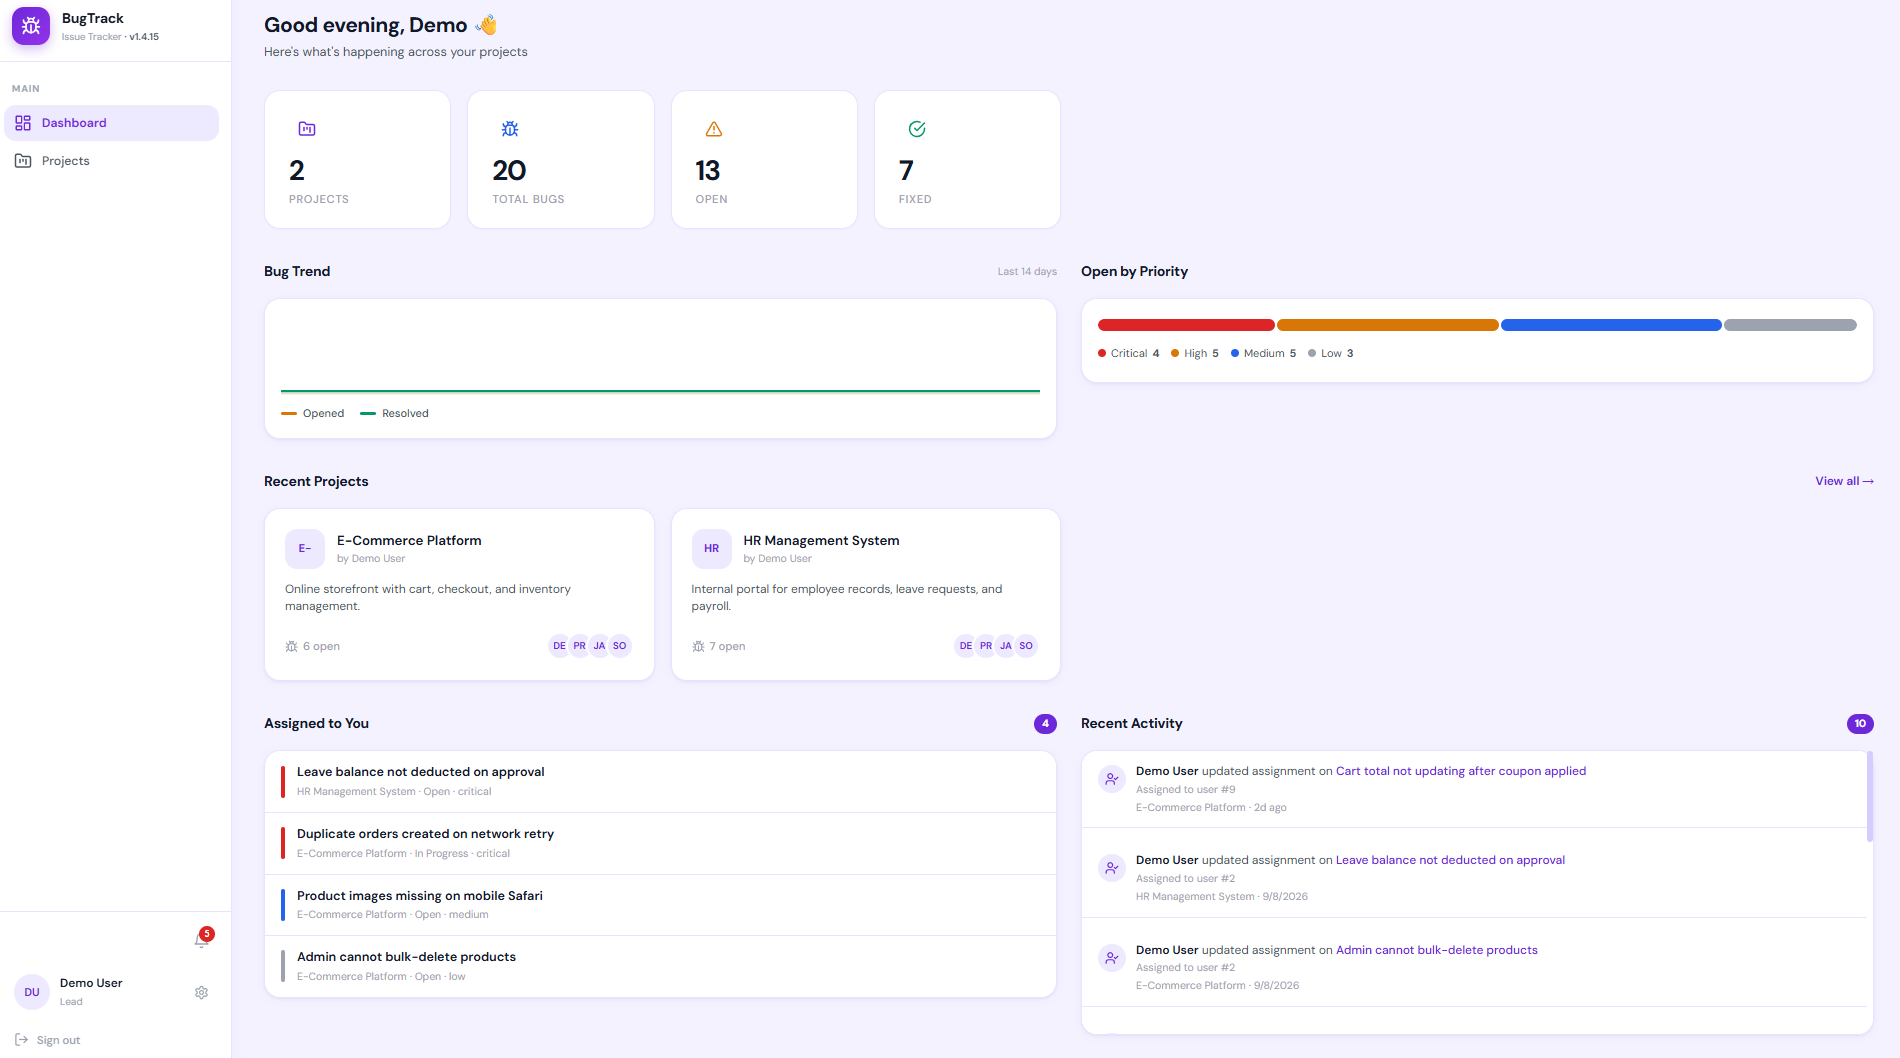
Task: Click the Last 14 days label
Action: point(1027,272)
